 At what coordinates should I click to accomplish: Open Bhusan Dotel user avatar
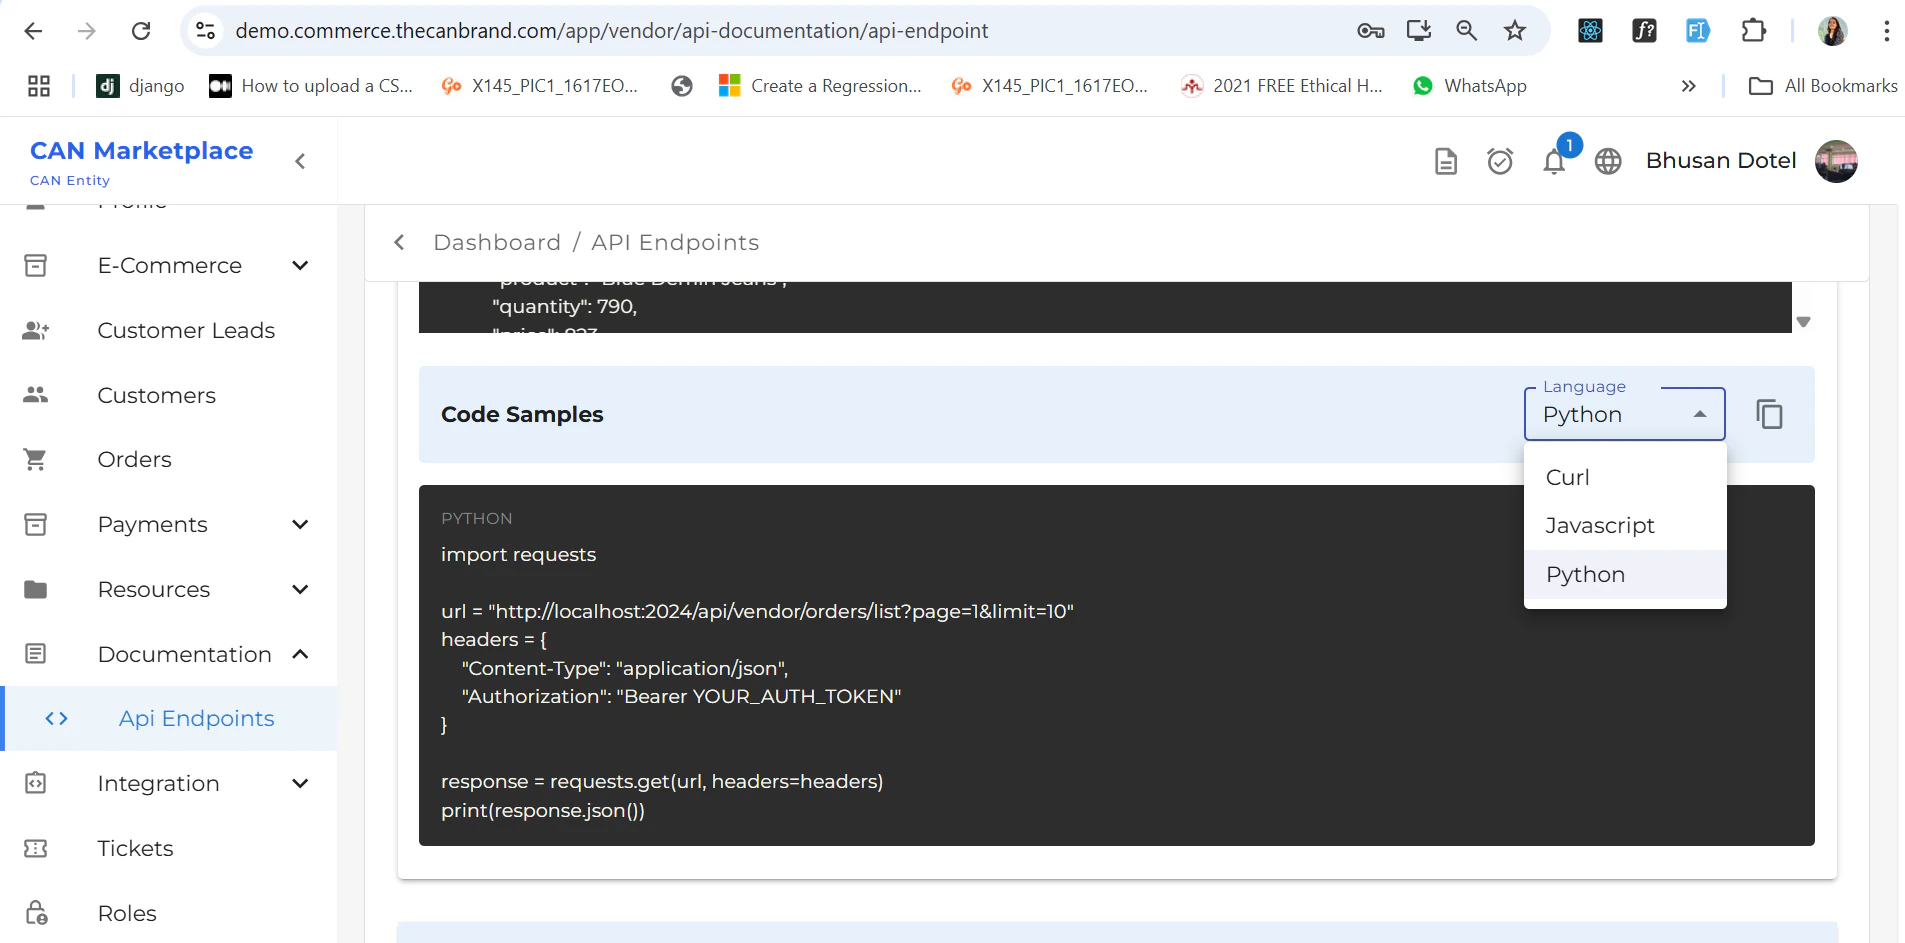pos(1836,161)
